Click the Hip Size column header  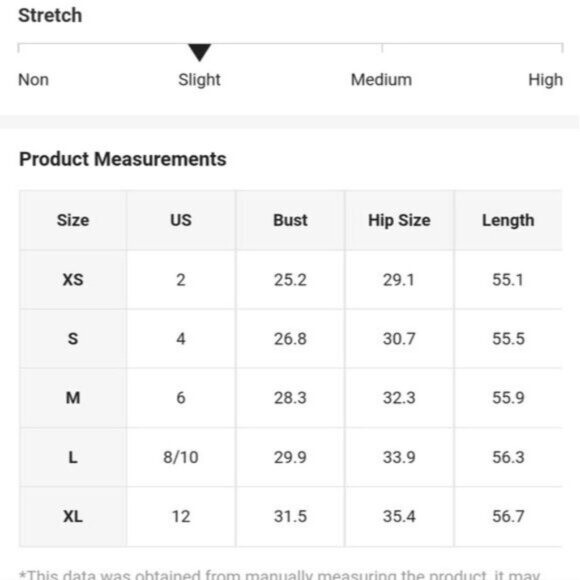tap(399, 220)
